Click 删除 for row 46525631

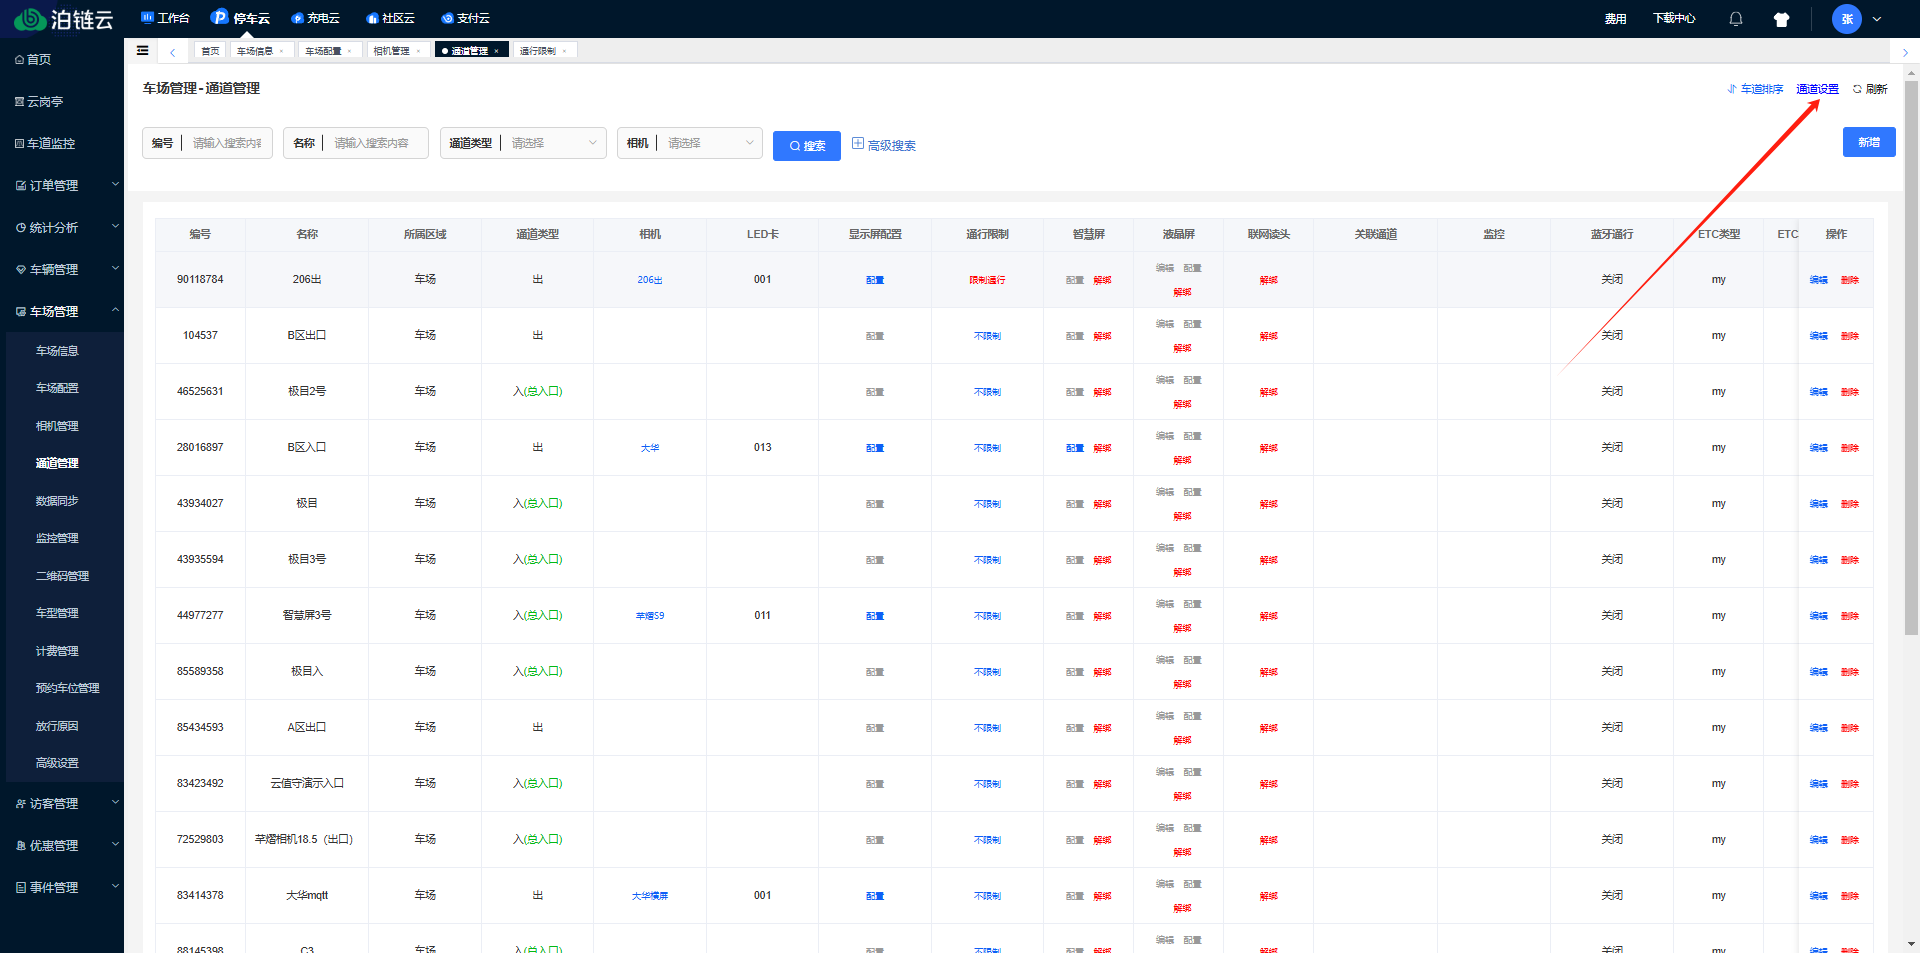tap(1850, 392)
